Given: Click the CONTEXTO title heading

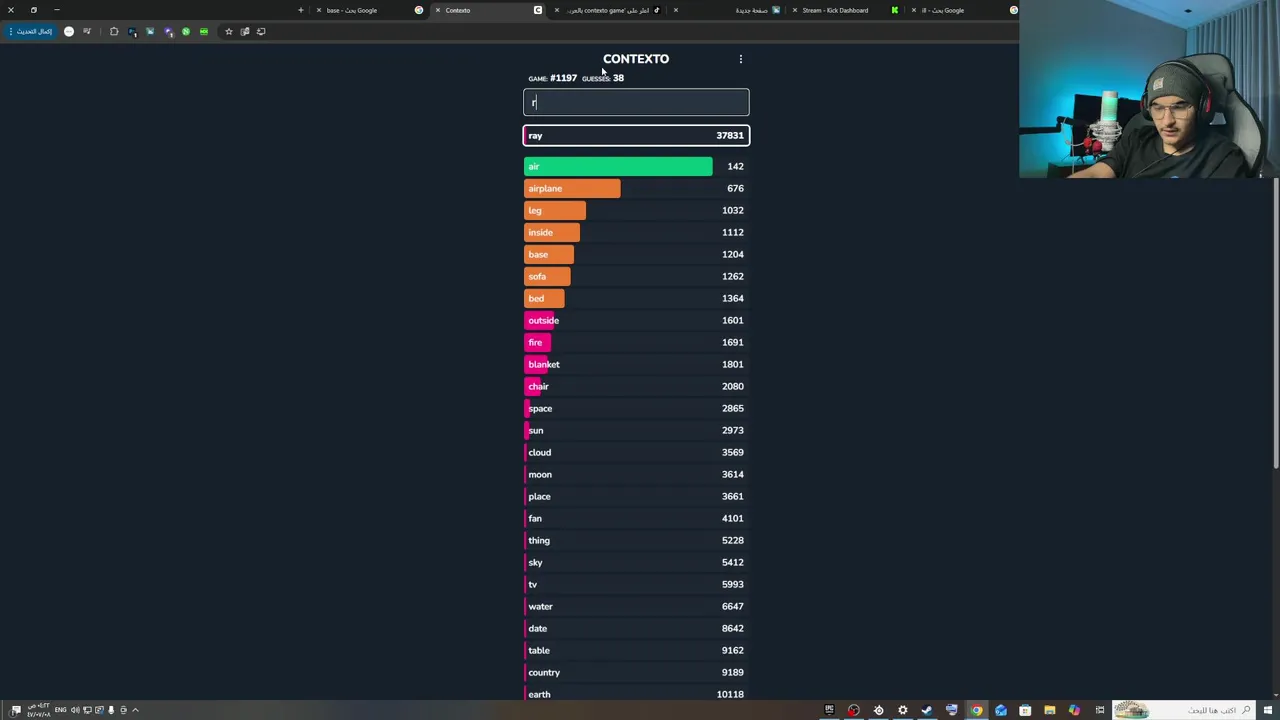Looking at the screenshot, I should pos(636,59).
